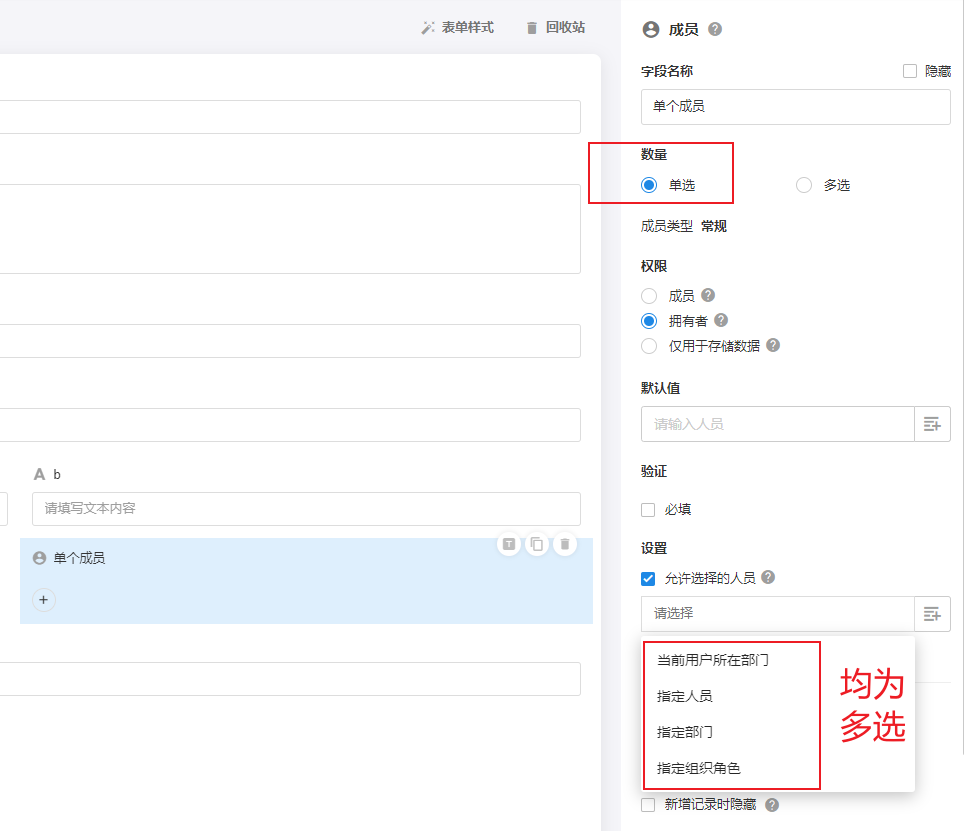This screenshot has width=964, height=831.
Task: Click the list-add icon beside 请选择
Action: (x=932, y=613)
